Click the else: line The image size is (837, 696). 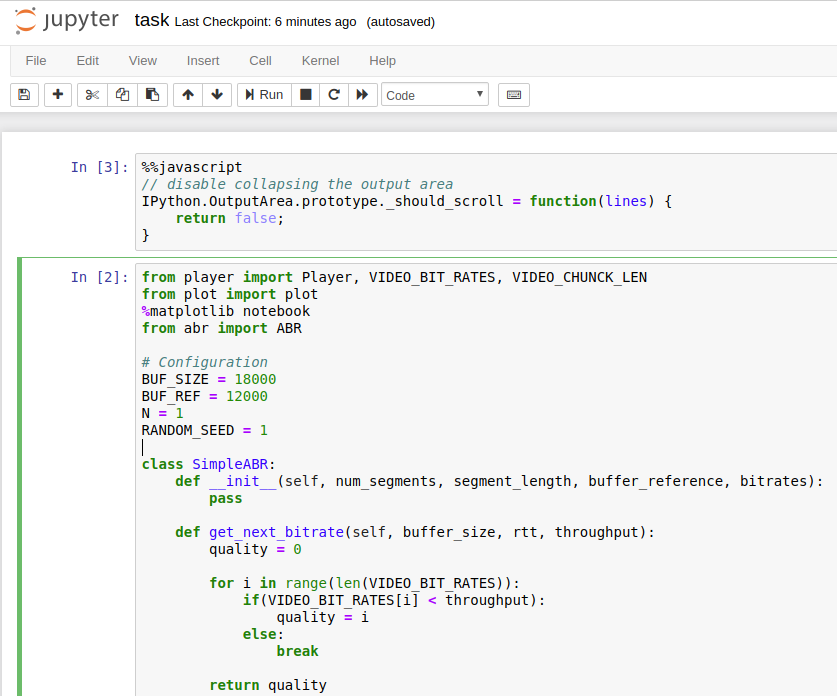click(263, 634)
